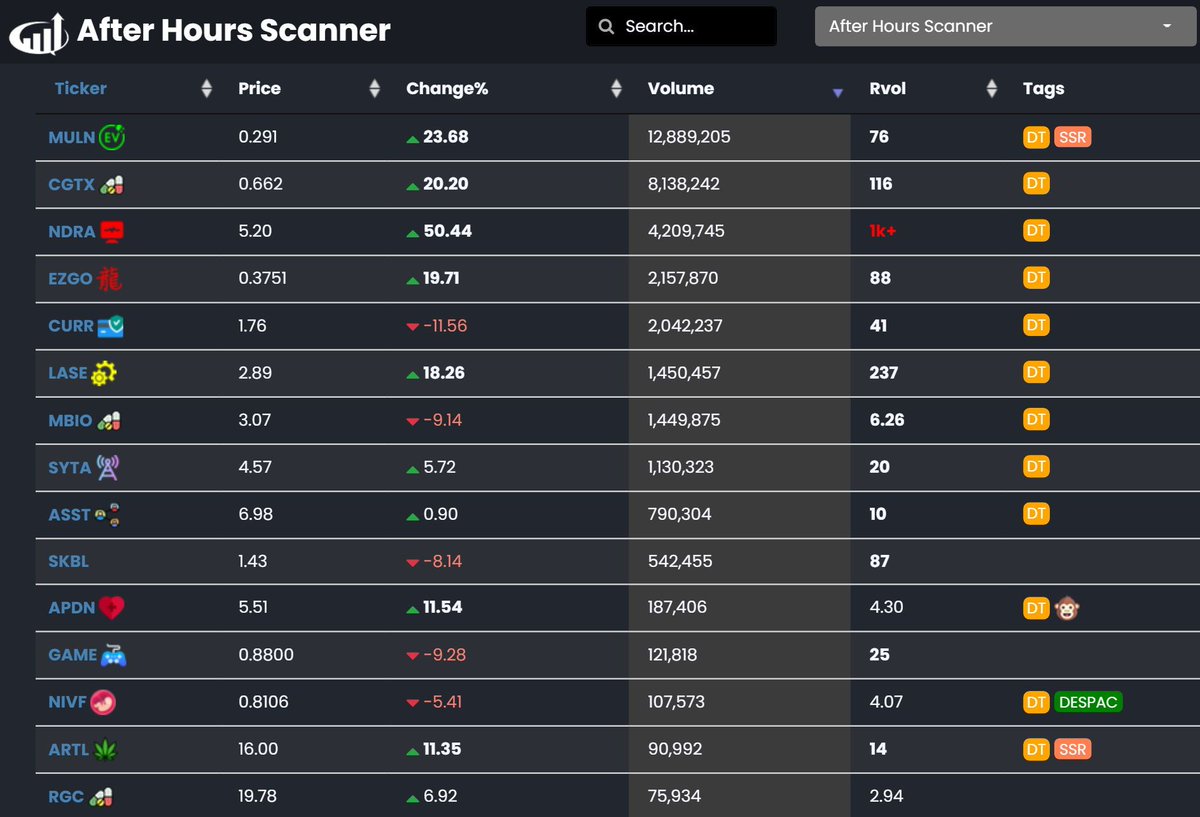Click the red monitor icon beside NDRA
The width and height of the screenshot is (1200, 817).
pos(112,231)
